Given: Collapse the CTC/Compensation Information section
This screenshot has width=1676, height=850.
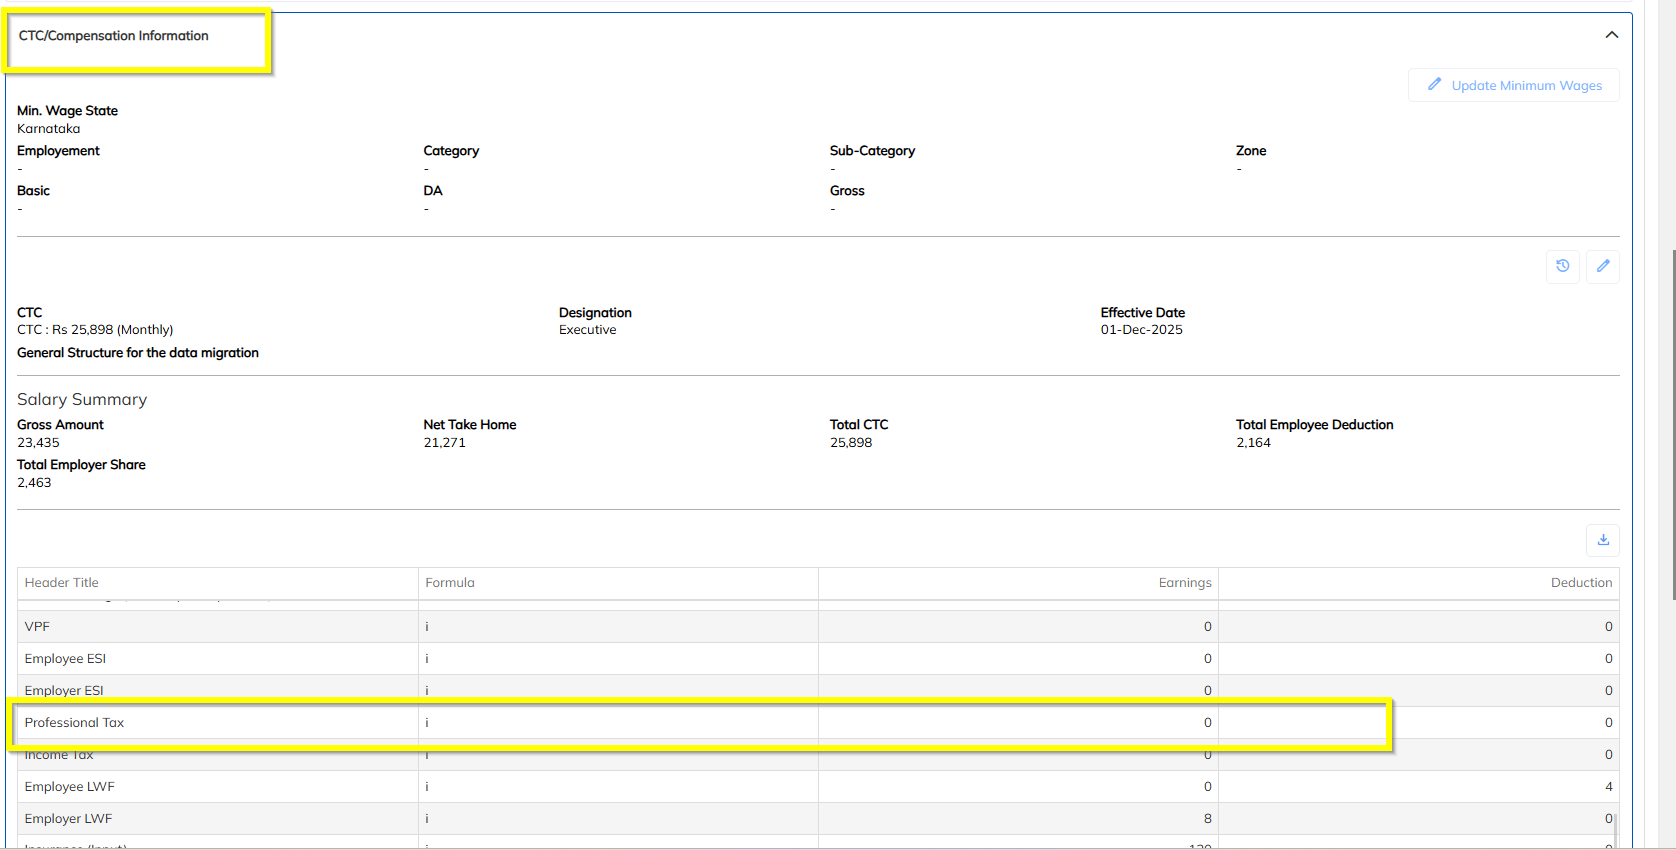Looking at the screenshot, I should (x=1611, y=35).
